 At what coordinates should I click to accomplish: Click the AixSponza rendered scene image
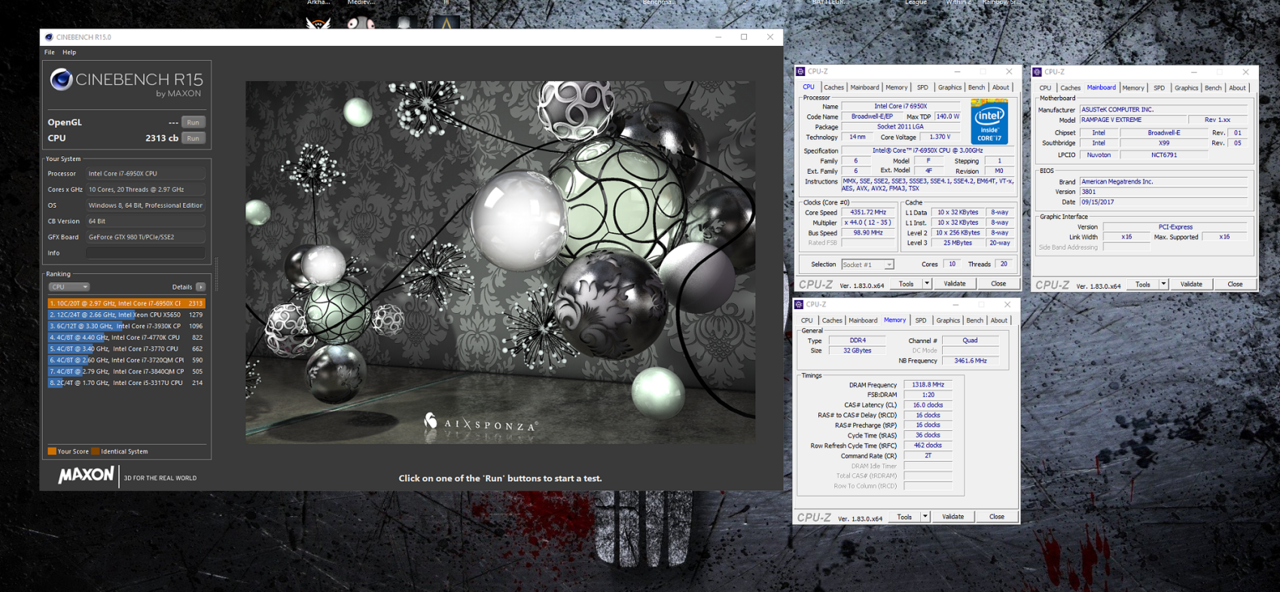click(x=500, y=262)
